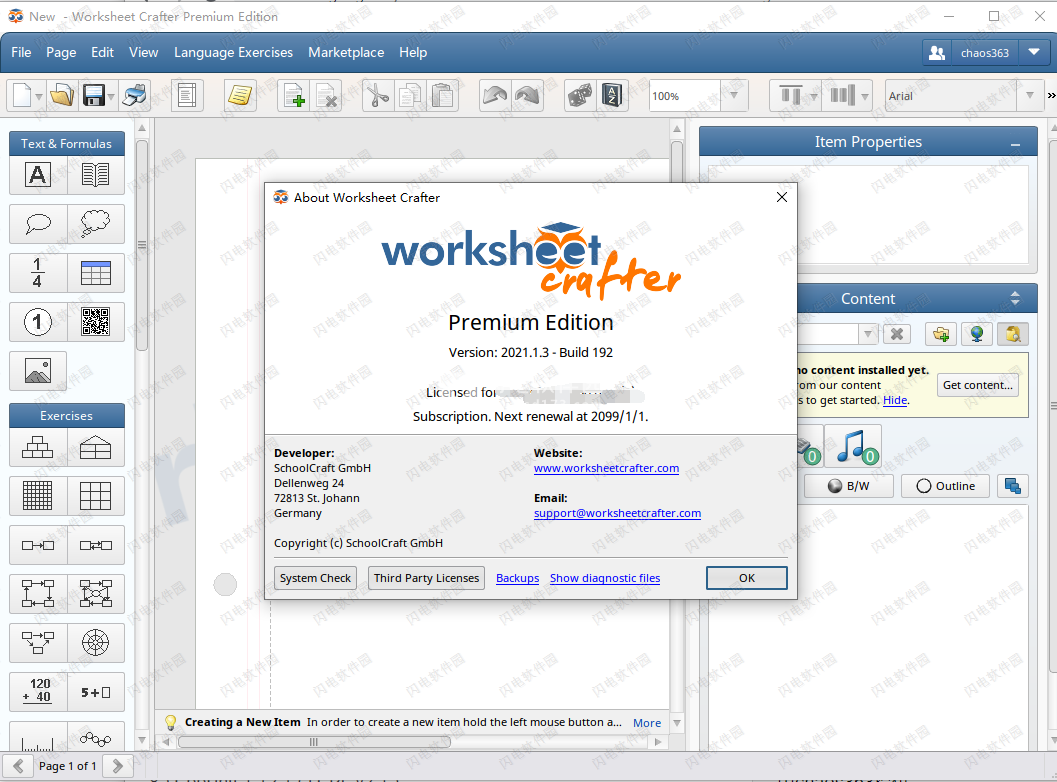The height and width of the screenshot is (782, 1057).
Task: Open an existing file via folder icon
Action: coord(62,96)
